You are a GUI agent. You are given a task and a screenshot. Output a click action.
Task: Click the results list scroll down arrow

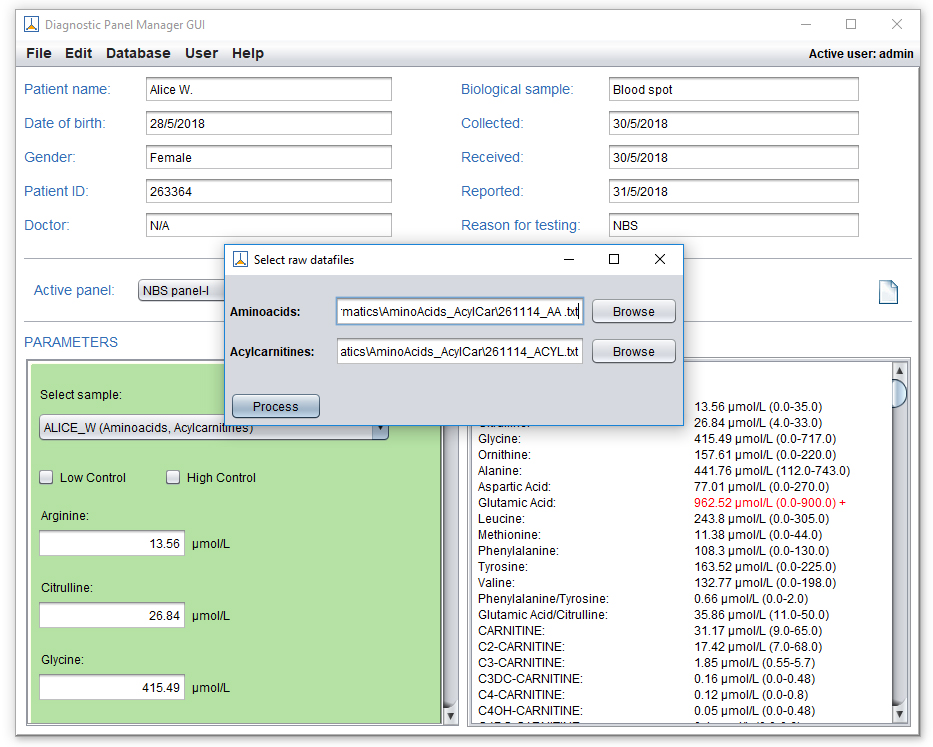(x=898, y=714)
